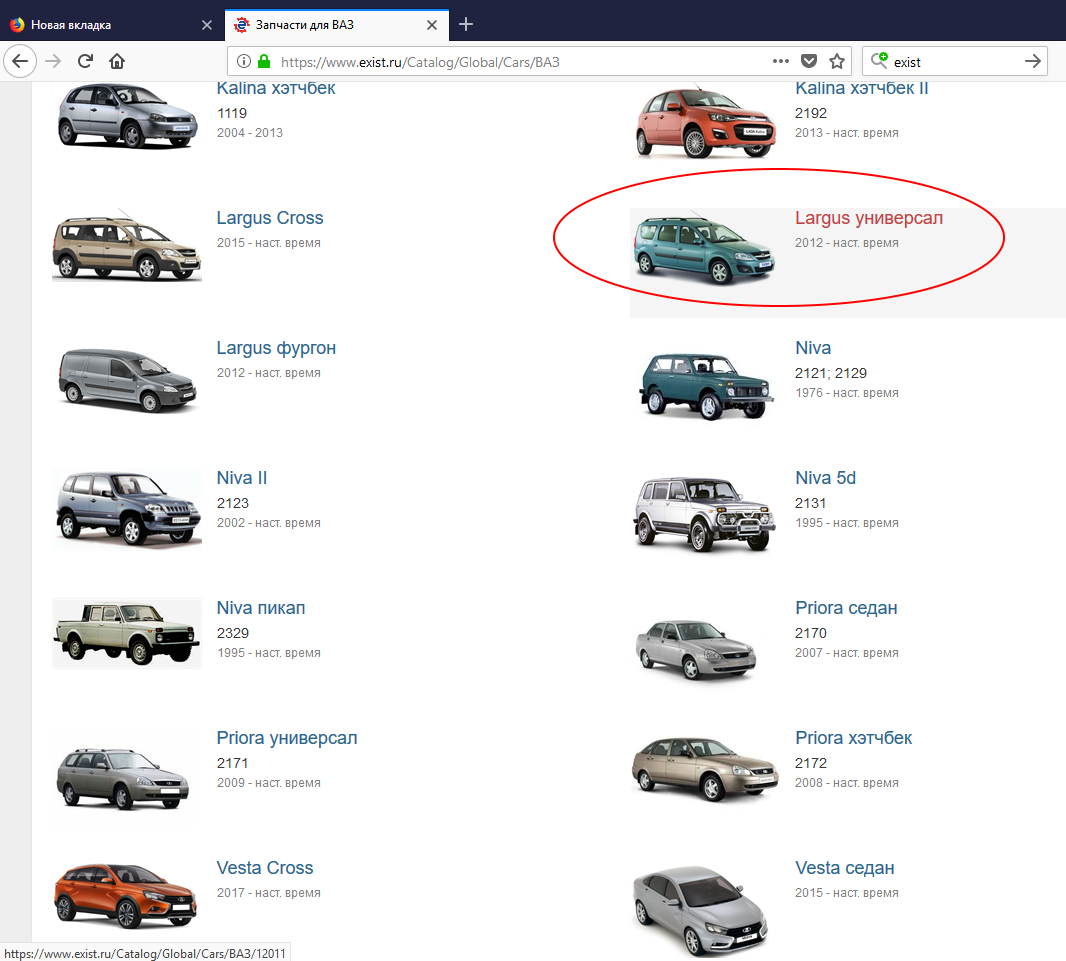Choose the Priora хэтчбек model link
Viewport: 1066px width, 961px height.
point(853,738)
